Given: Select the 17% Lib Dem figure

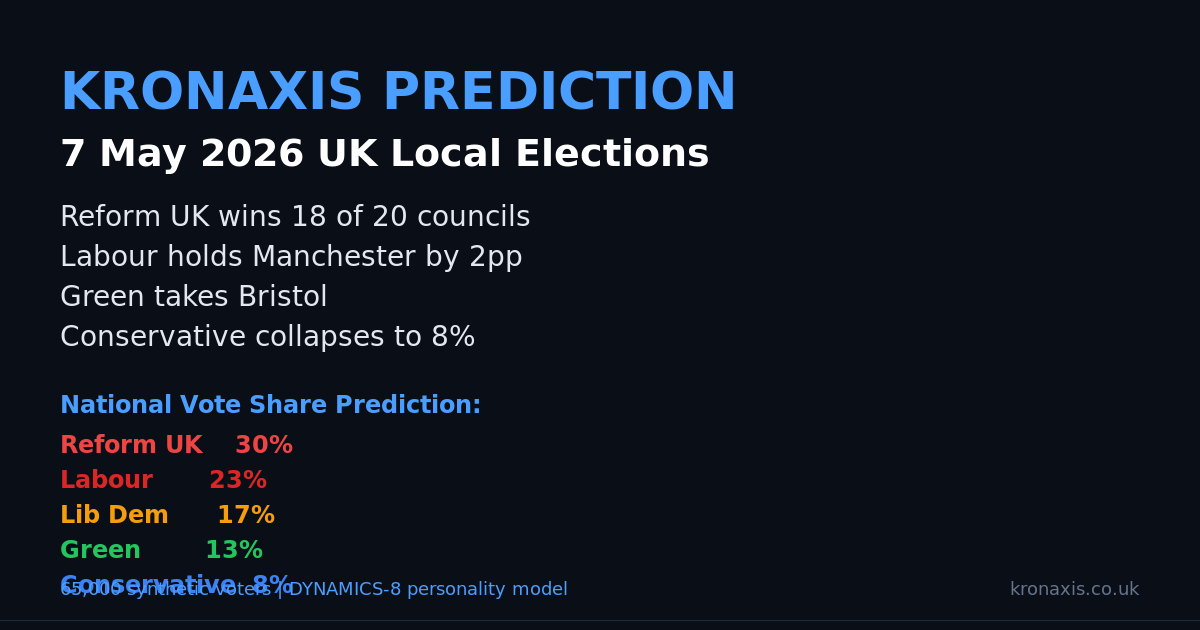Looking at the screenshot, I should pos(246,516).
